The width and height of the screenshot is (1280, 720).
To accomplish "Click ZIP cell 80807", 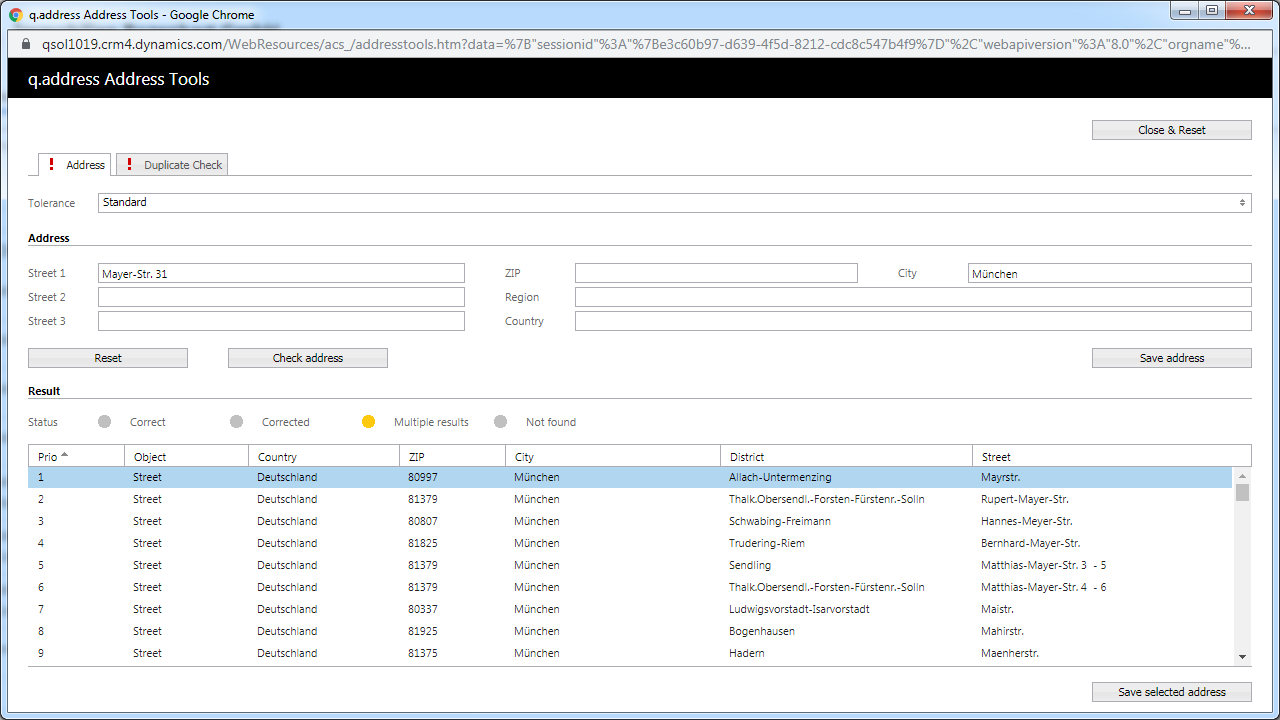I will [x=423, y=521].
